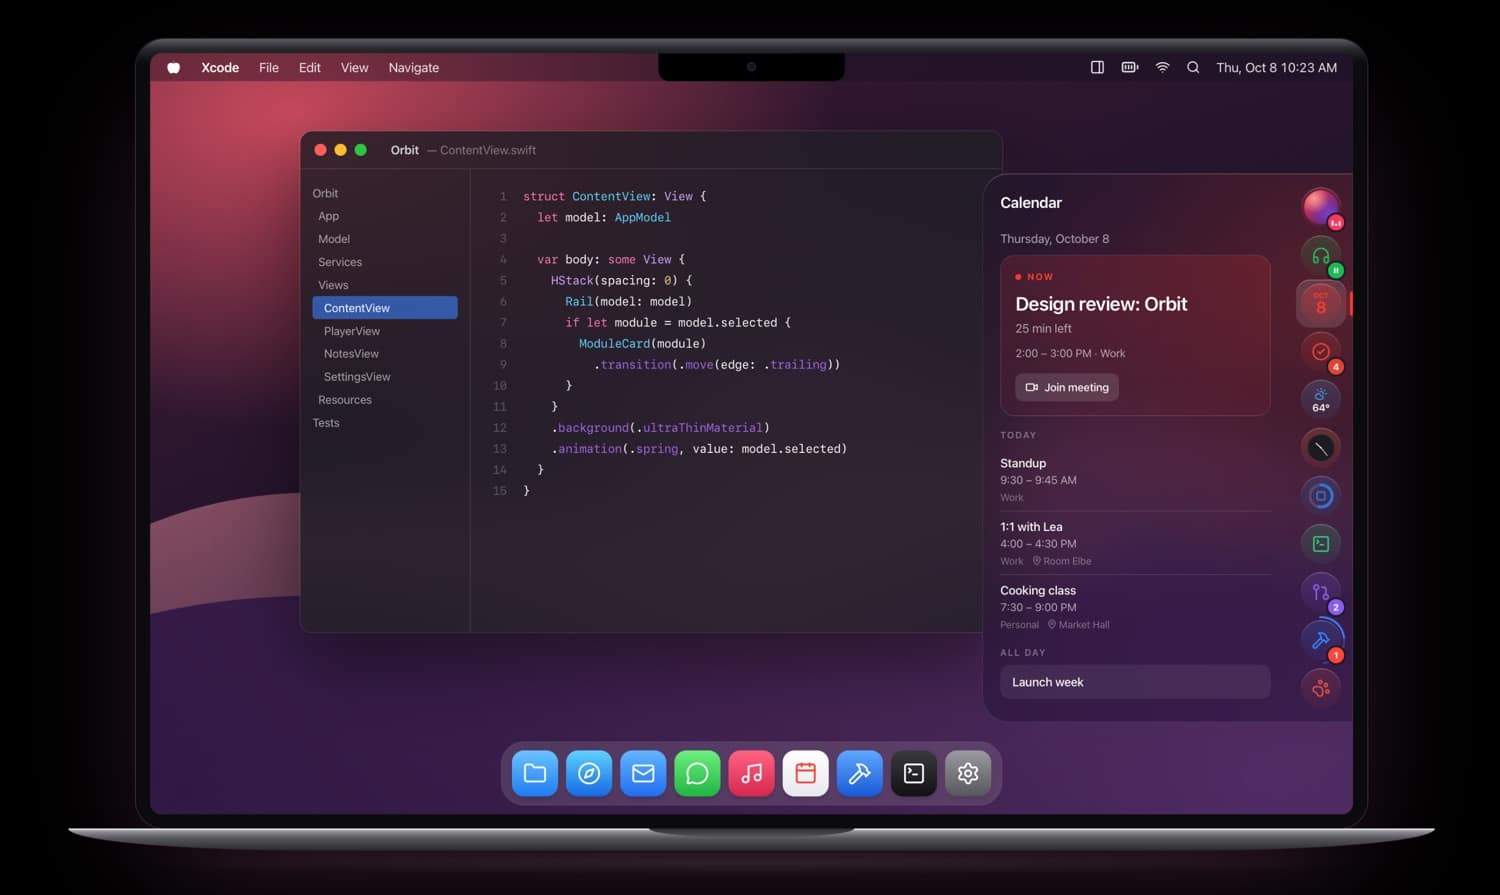Open Safari compass icon in dock
Viewport: 1500px width, 895px height.
pos(589,773)
